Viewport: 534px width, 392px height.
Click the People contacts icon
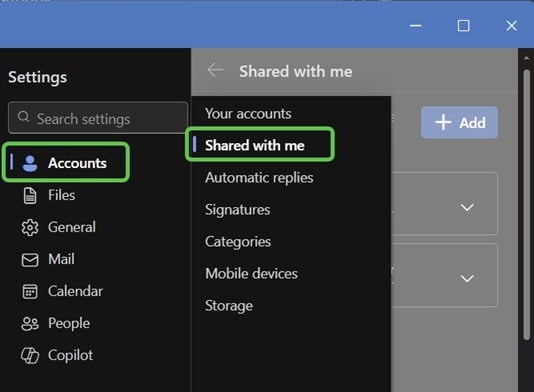30,324
